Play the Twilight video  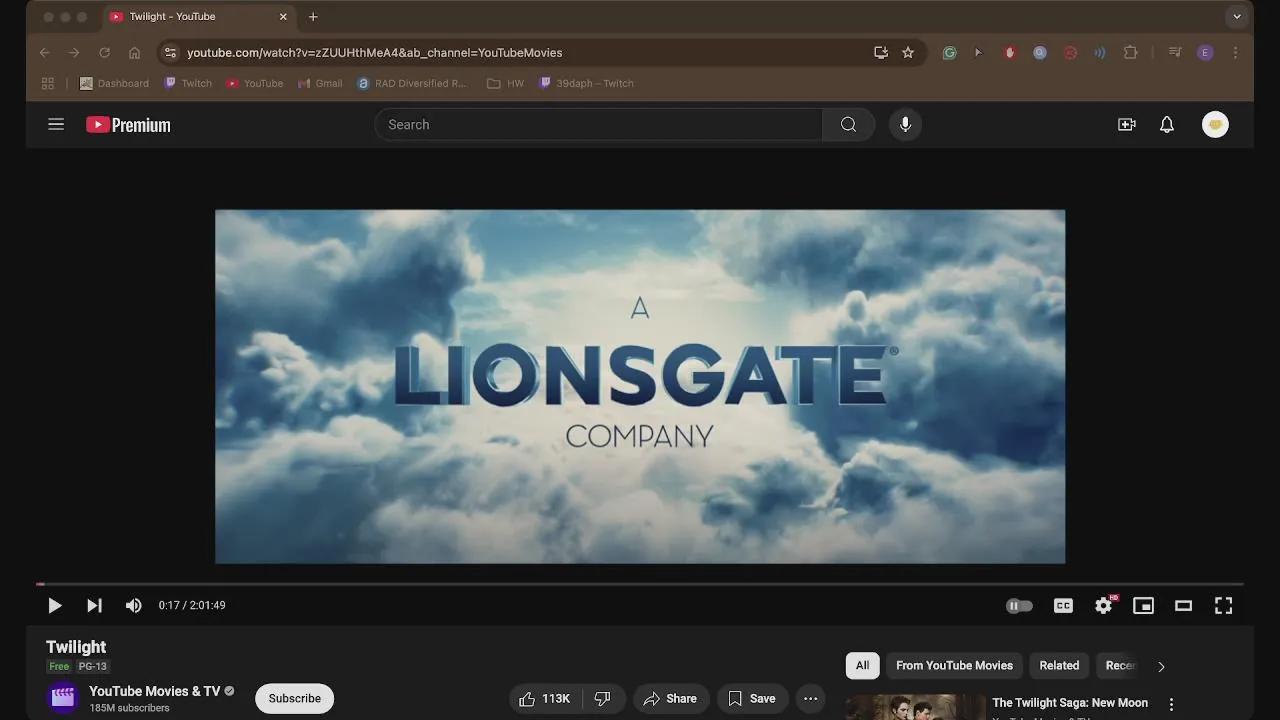(x=55, y=605)
